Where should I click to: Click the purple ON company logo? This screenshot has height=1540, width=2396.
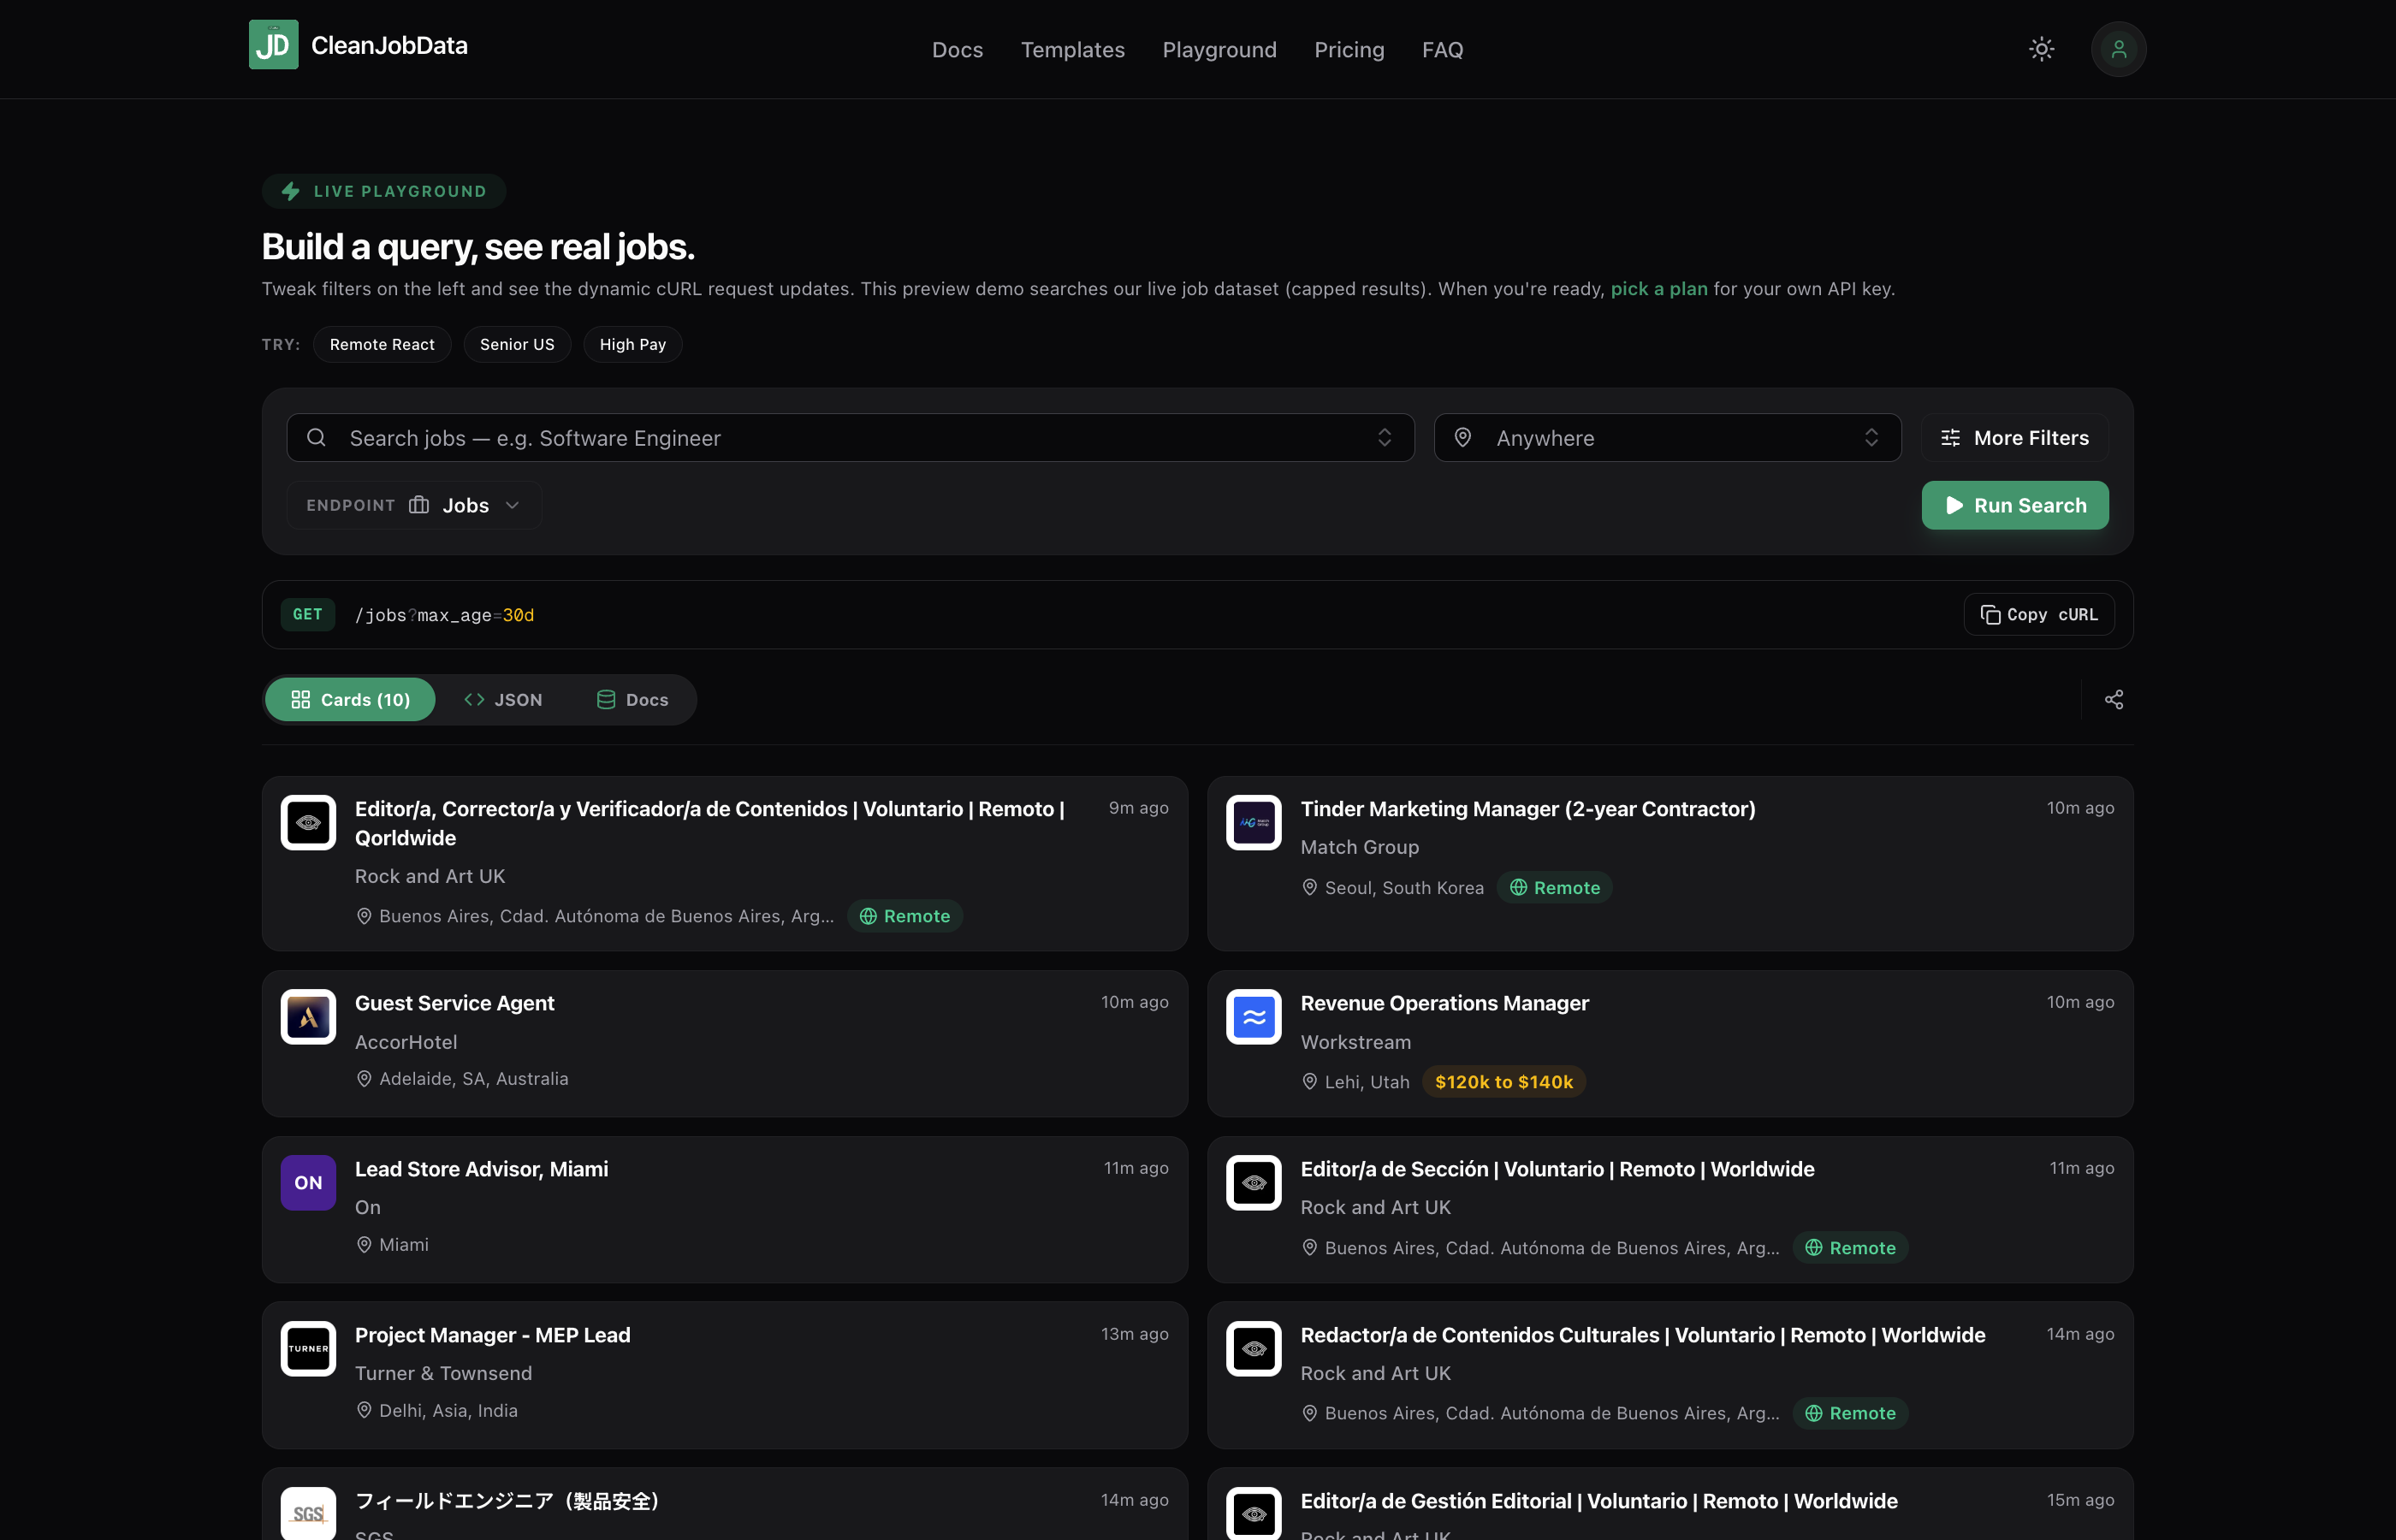pyautogui.click(x=308, y=1183)
